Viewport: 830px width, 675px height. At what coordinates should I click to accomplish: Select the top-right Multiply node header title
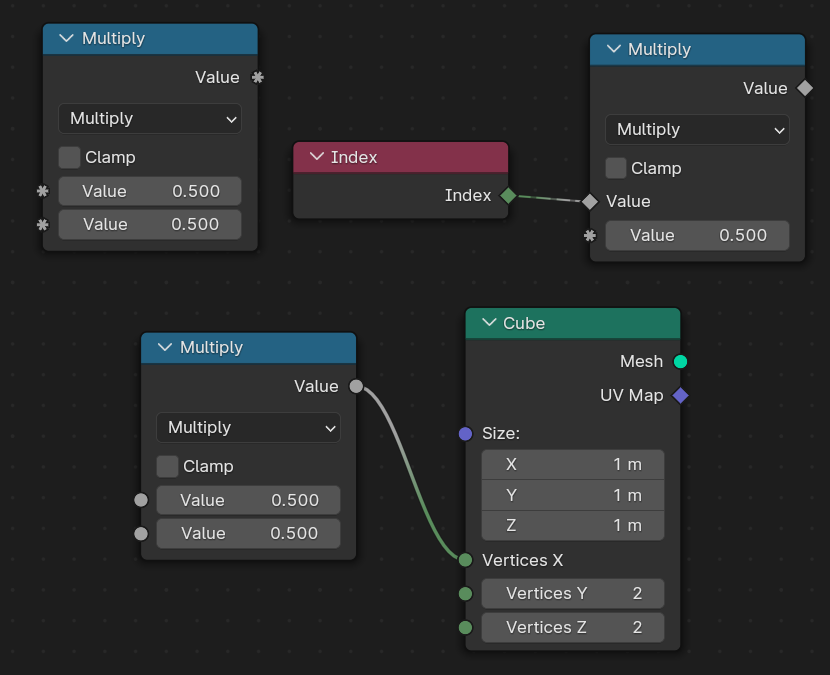pyautogui.click(x=659, y=49)
